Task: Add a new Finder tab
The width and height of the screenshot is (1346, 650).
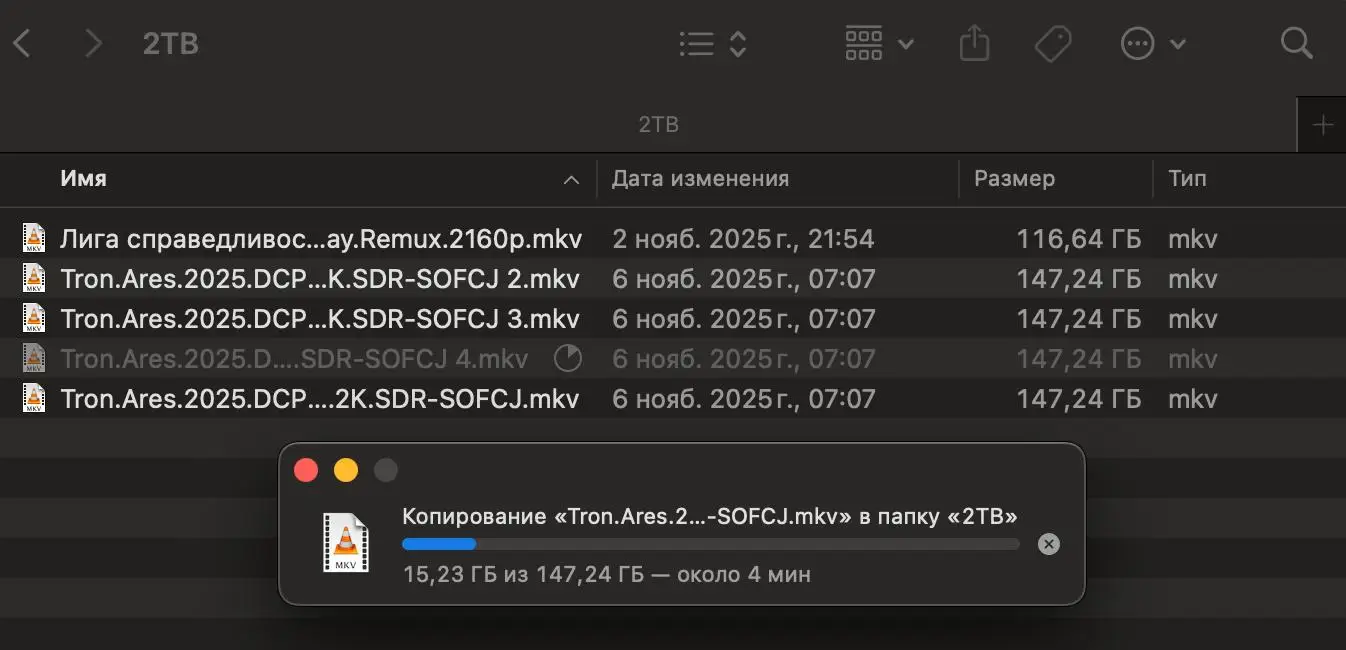Action: pyautogui.click(x=1322, y=126)
